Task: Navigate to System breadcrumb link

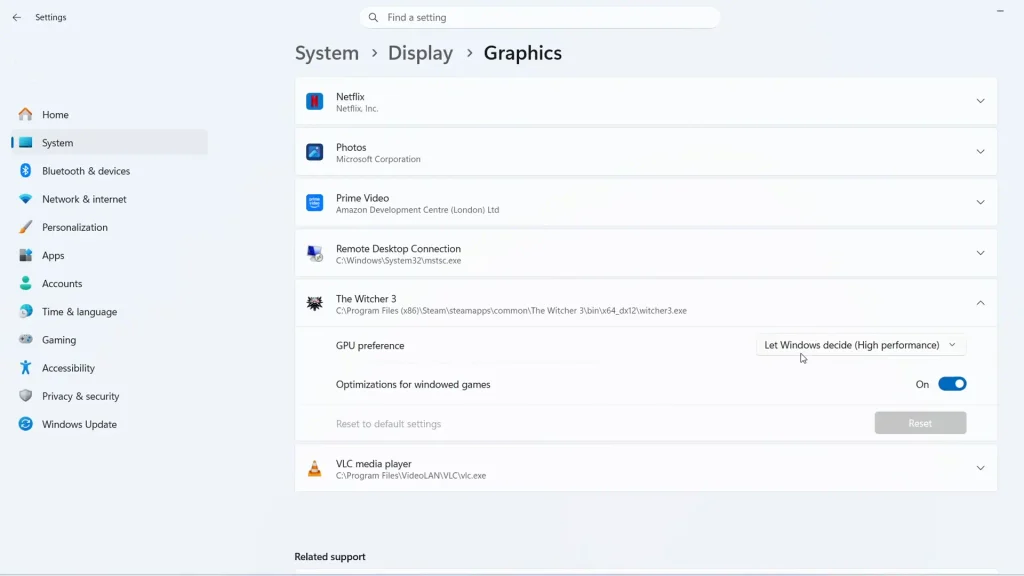Action: coord(327,53)
